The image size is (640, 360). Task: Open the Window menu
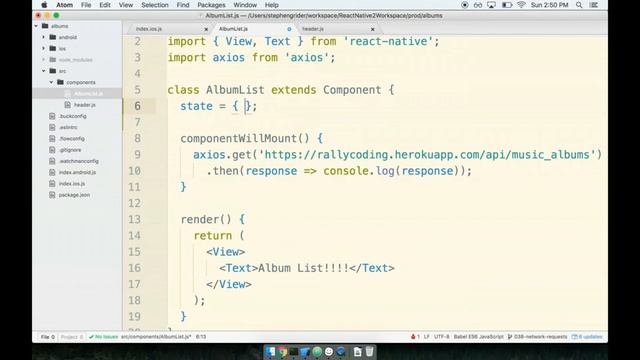coord(245,5)
